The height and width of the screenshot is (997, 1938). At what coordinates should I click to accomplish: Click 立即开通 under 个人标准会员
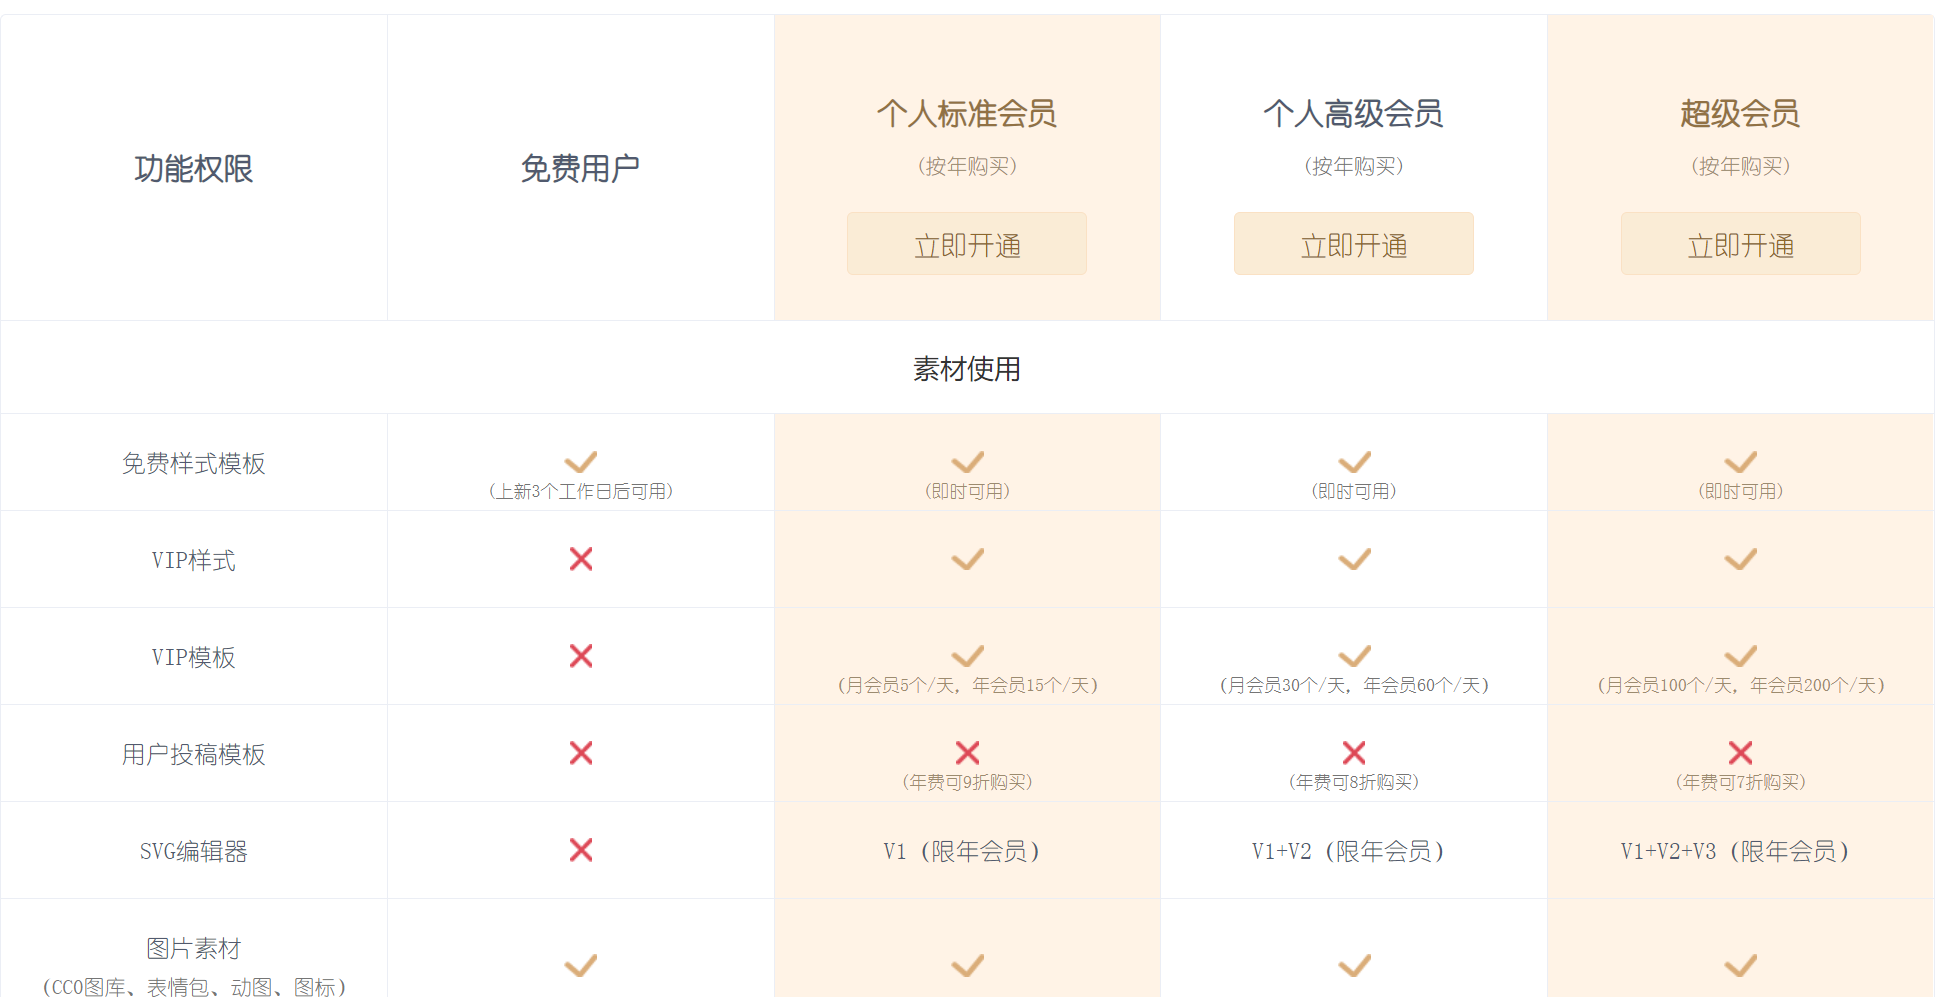[x=967, y=243]
